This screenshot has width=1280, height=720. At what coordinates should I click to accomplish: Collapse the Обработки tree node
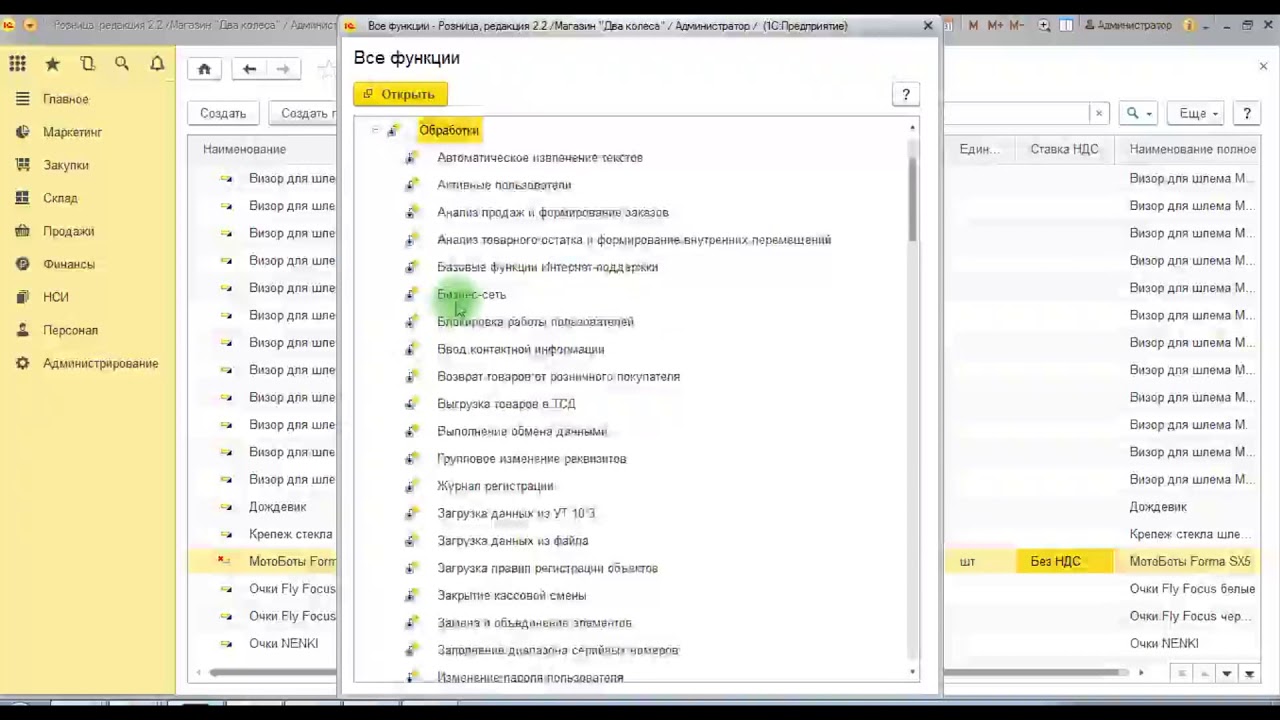tap(375, 130)
